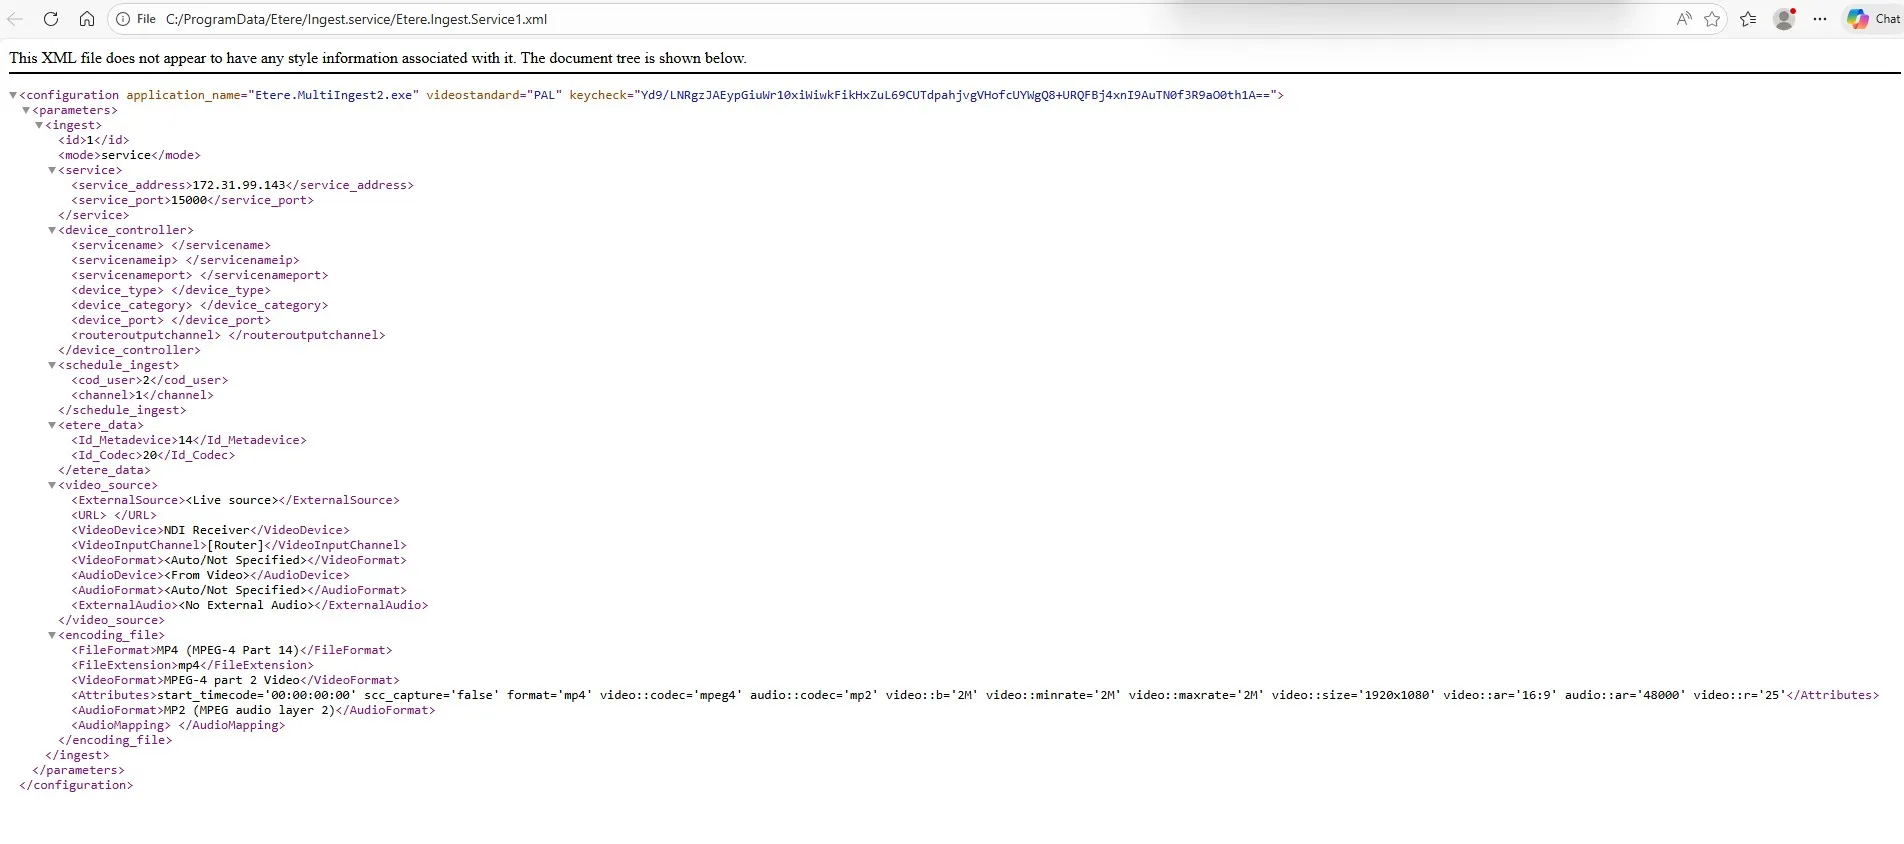
Task: Collapse the video_source node
Action: [x=52, y=485]
